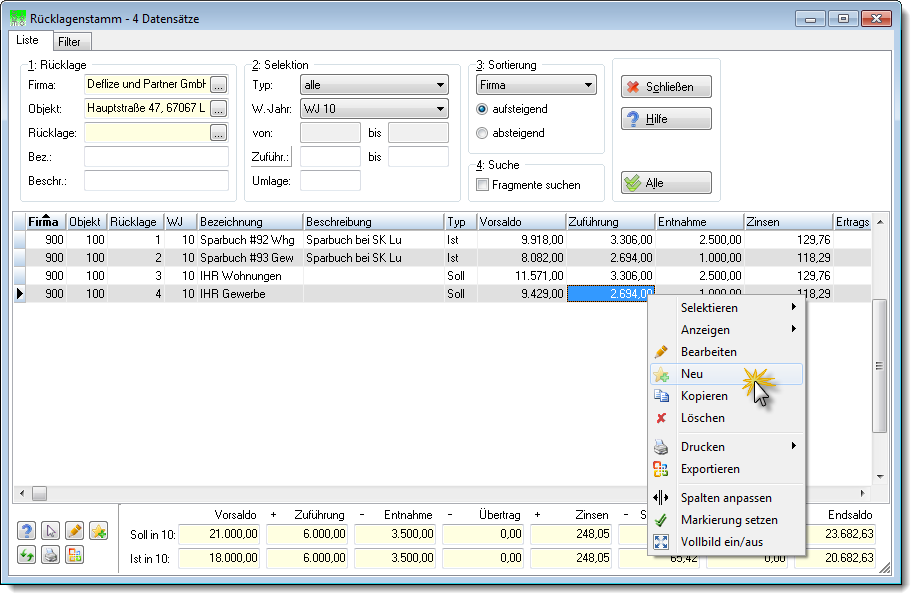Switch to the Filter tab
The height and width of the screenshot is (600, 917).
pyautogui.click(x=70, y=42)
